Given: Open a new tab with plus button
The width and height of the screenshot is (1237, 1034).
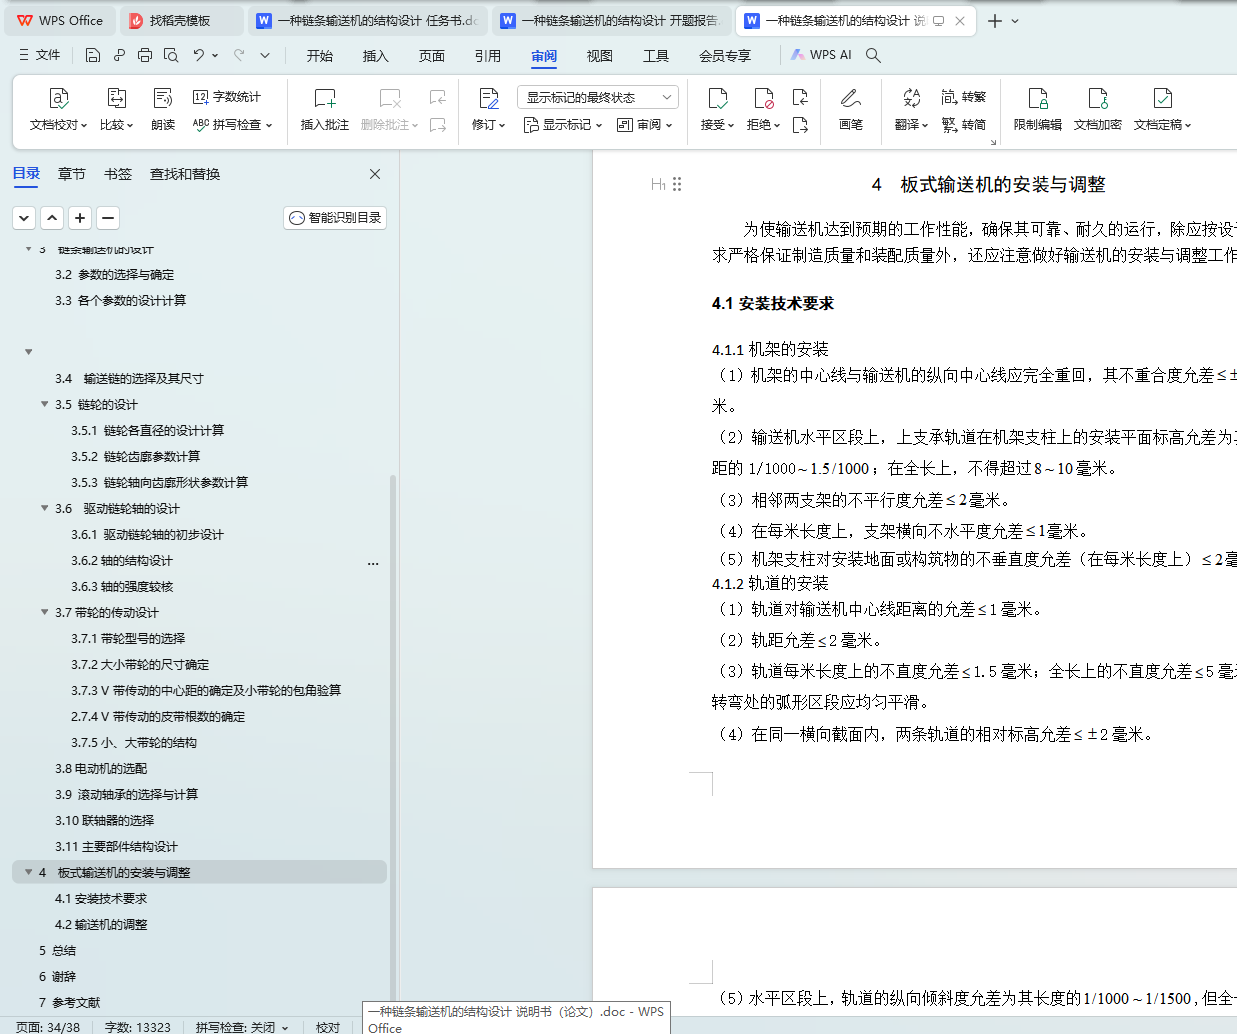Looking at the screenshot, I should pos(995,20).
